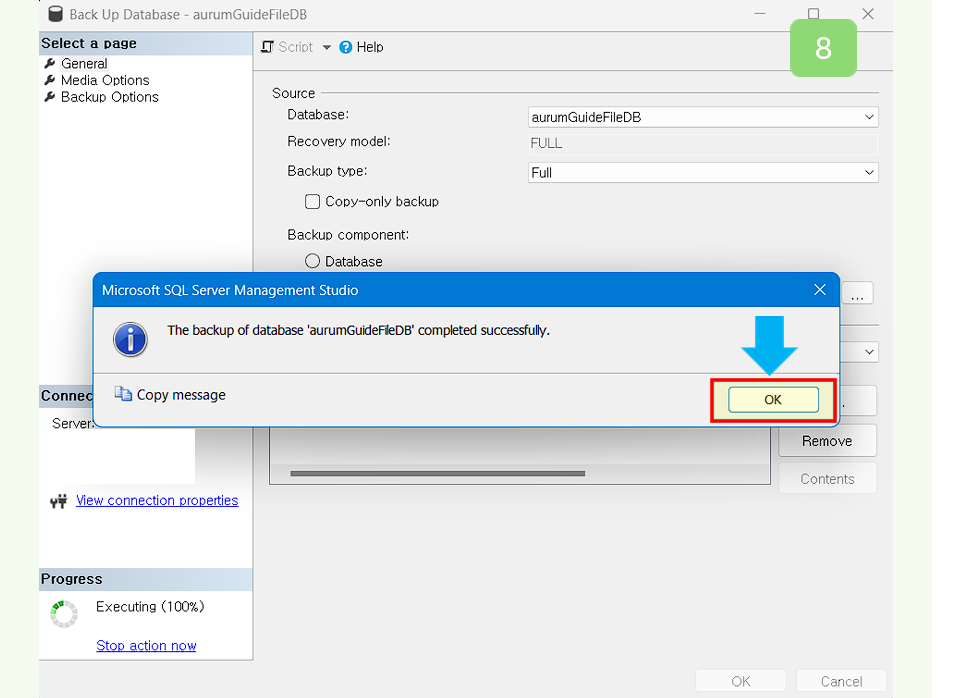Click the database icon in title bar
Screen dimensions: 978x698
[x=56, y=14]
